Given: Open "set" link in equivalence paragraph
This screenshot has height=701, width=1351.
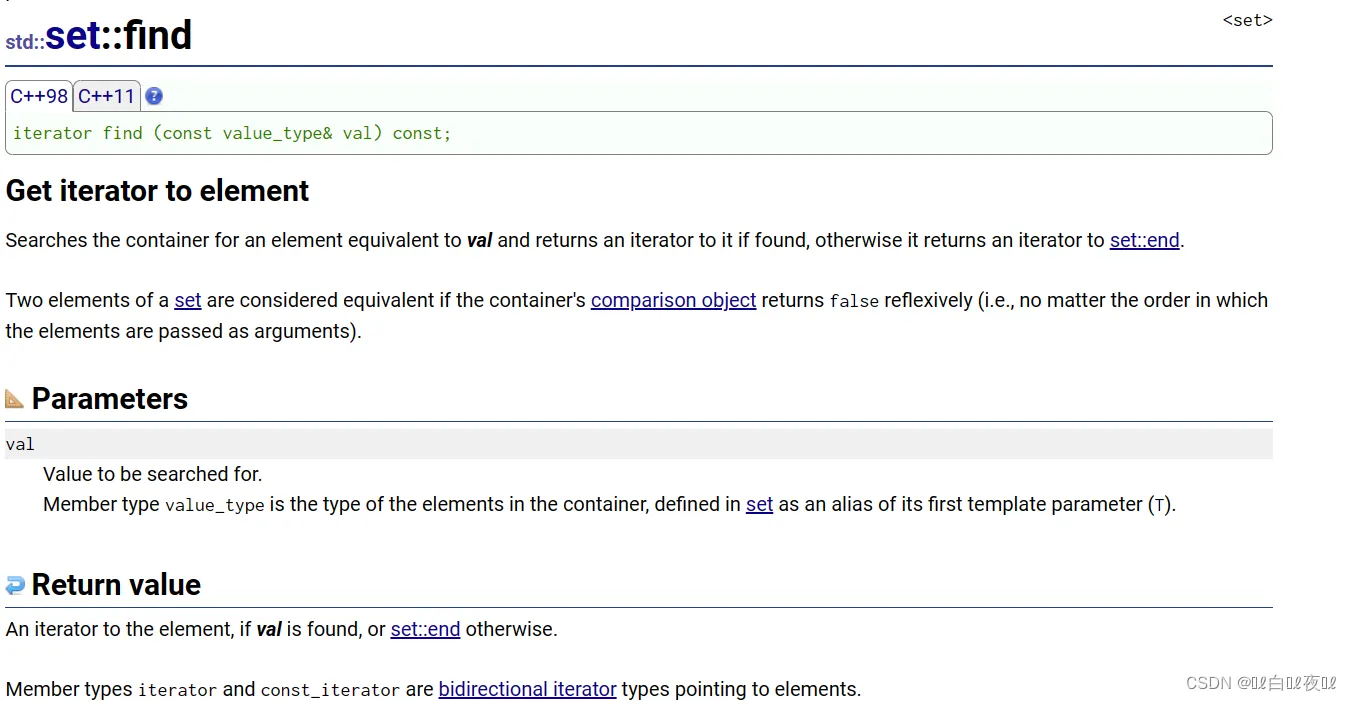Looking at the screenshot, I should tap(188, 300).
